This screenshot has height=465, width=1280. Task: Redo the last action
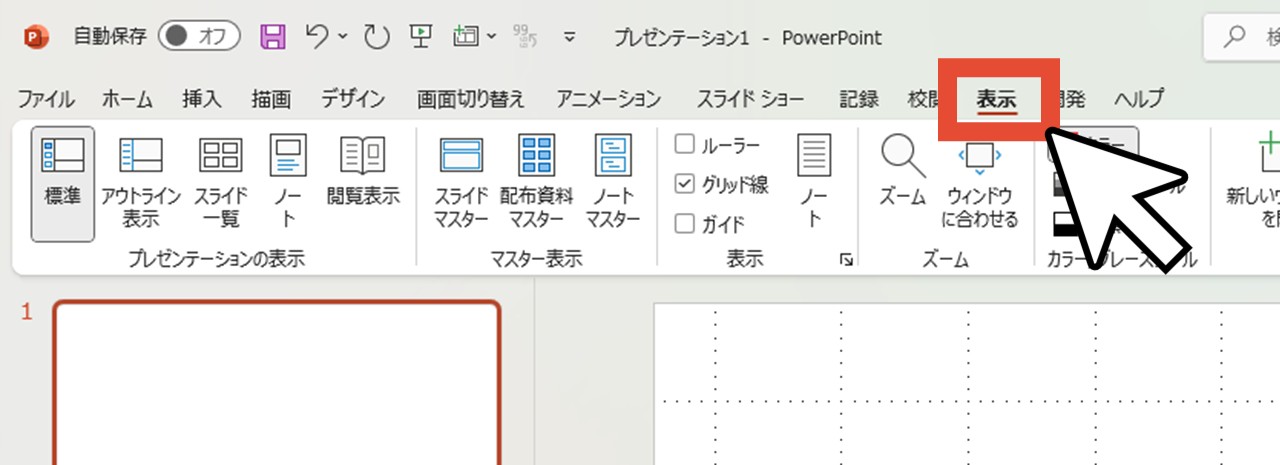coord(376,37)
